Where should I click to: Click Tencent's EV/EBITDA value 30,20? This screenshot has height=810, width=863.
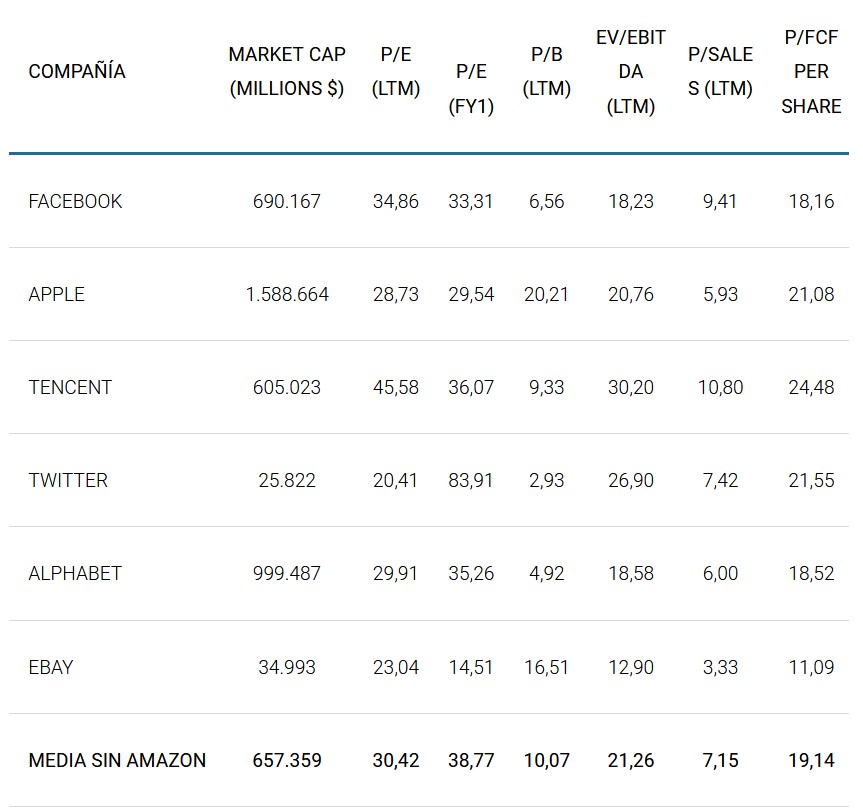[631, 387]
